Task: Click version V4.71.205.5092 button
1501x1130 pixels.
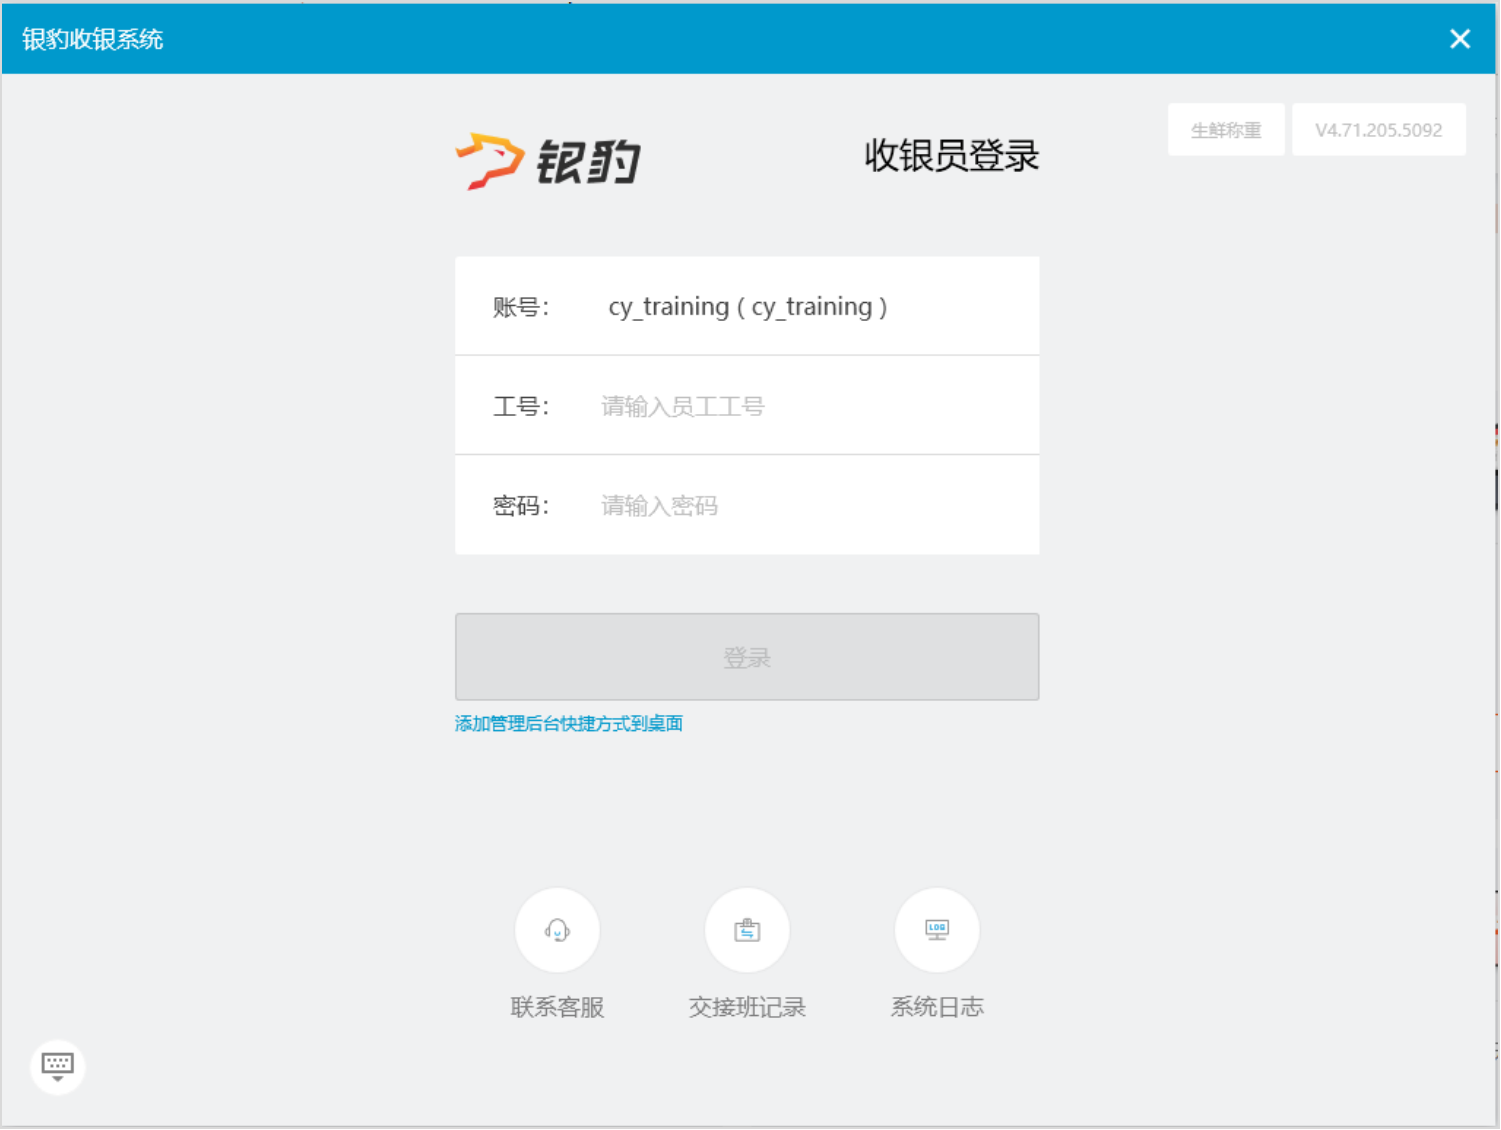Action: click(x=1379, y=129)
